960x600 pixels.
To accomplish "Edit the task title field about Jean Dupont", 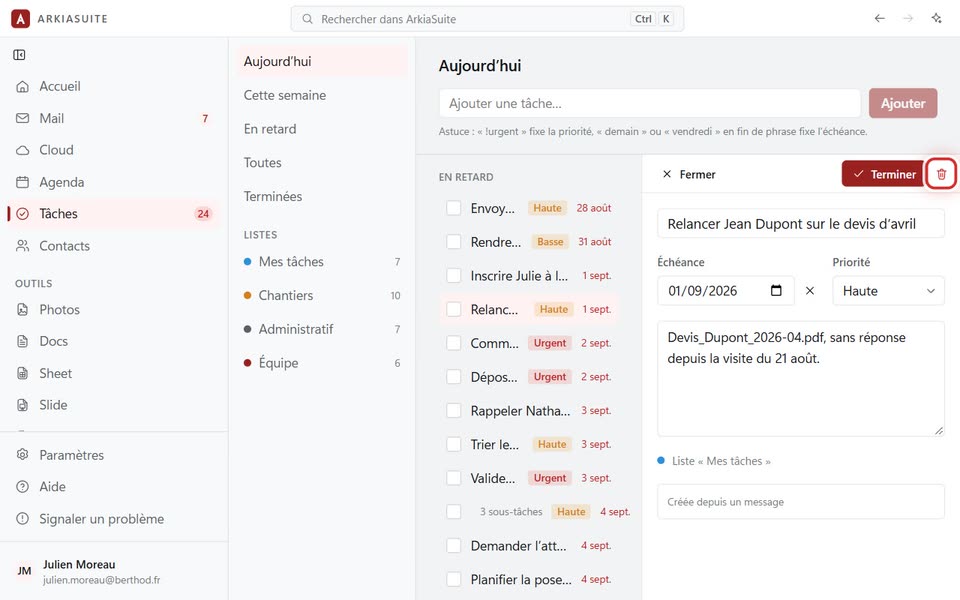I will (x=801, y=224).
